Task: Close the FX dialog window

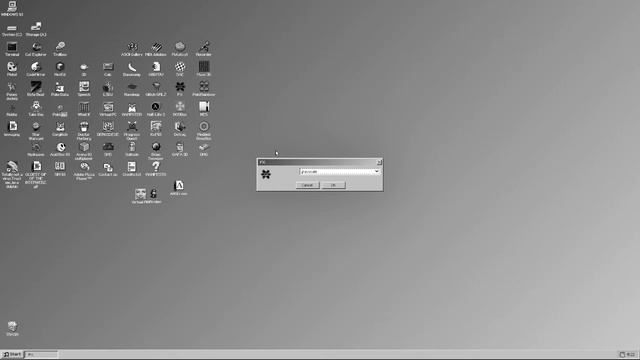Action: (379, 162)
